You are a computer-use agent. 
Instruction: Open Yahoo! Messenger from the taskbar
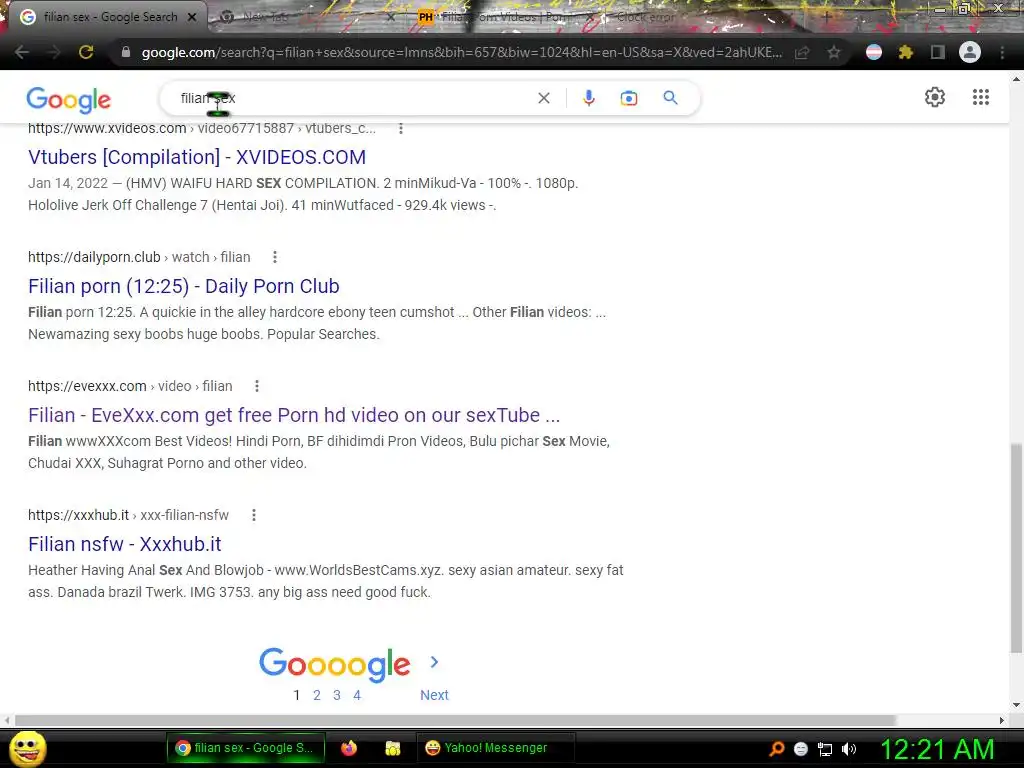point(495,748)
